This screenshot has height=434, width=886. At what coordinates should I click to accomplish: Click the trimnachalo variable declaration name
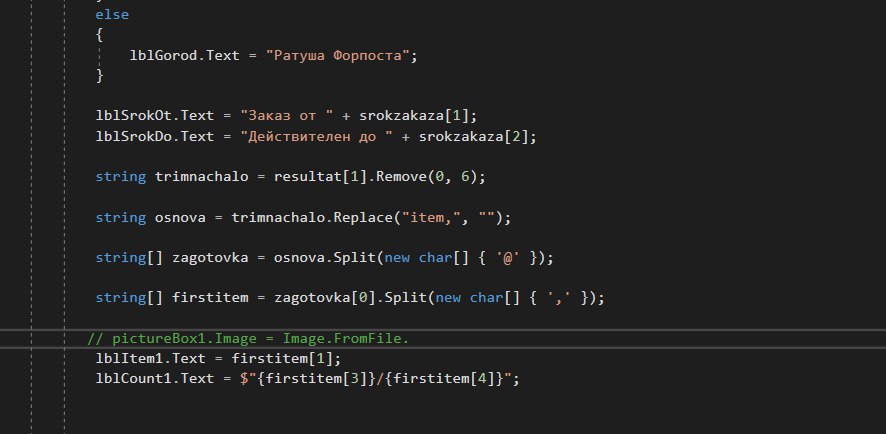[x=202, y=176]
